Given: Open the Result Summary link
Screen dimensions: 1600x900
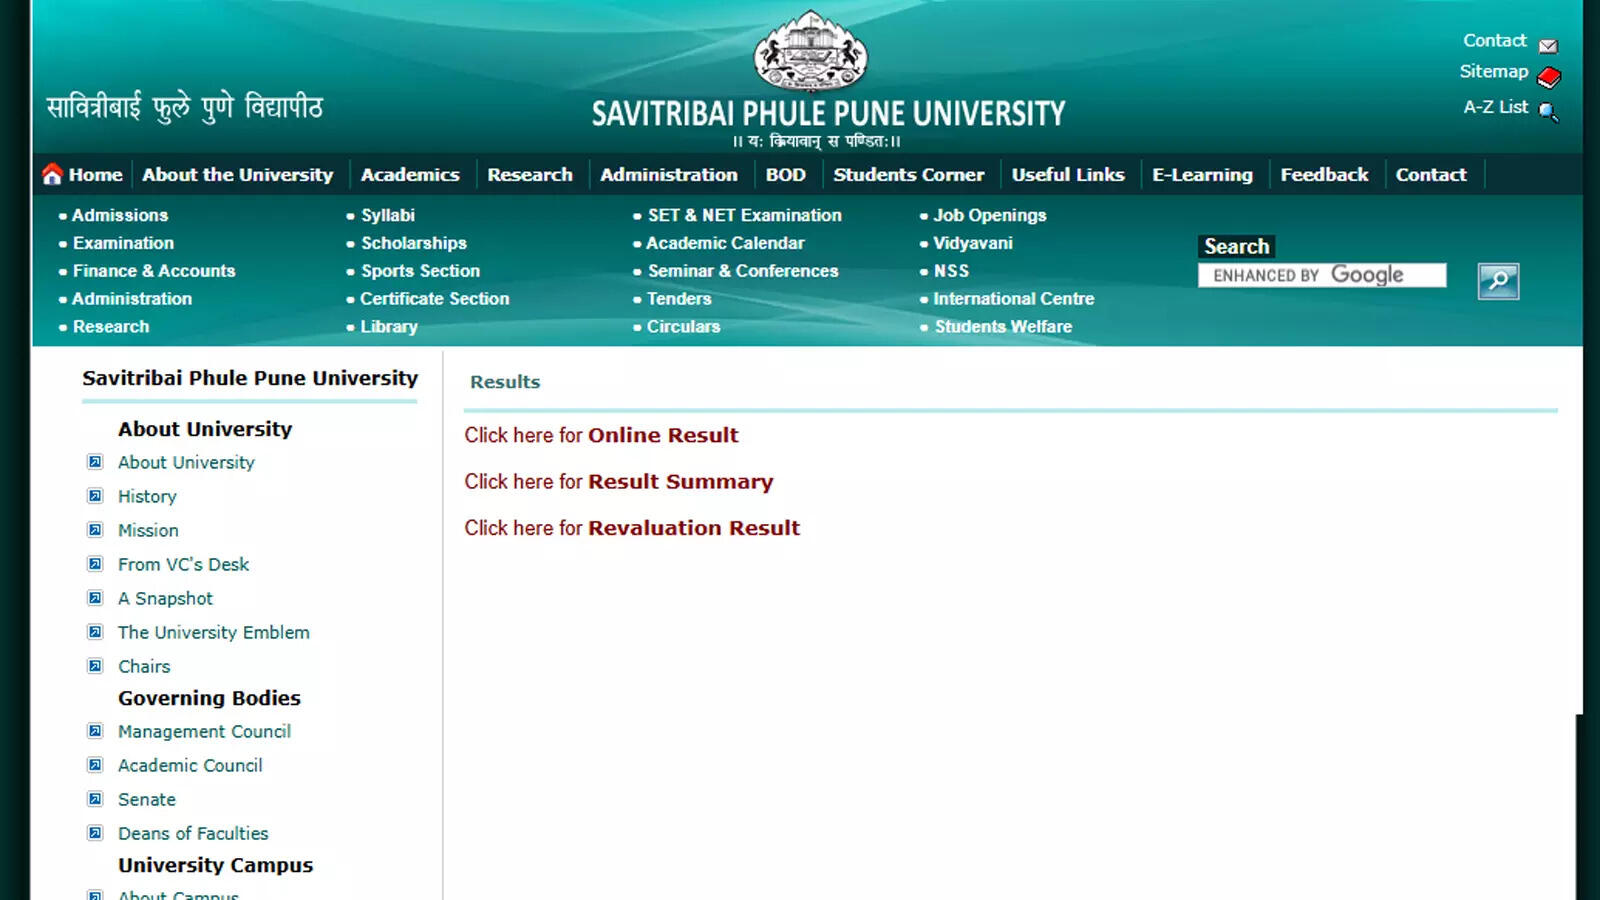Looking at the screenshot, I should point(680,481).
